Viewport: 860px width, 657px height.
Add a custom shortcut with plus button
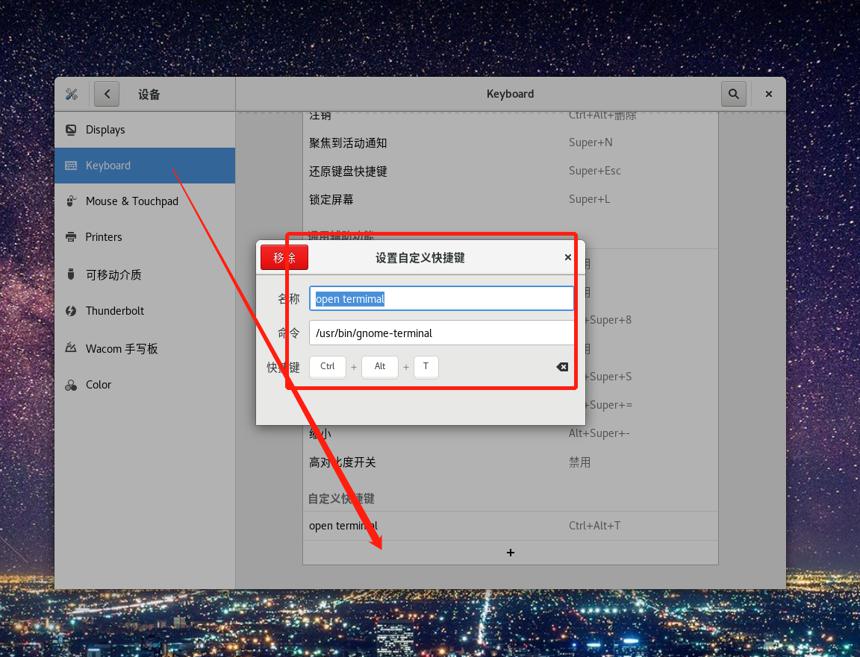tap(511, 552)
